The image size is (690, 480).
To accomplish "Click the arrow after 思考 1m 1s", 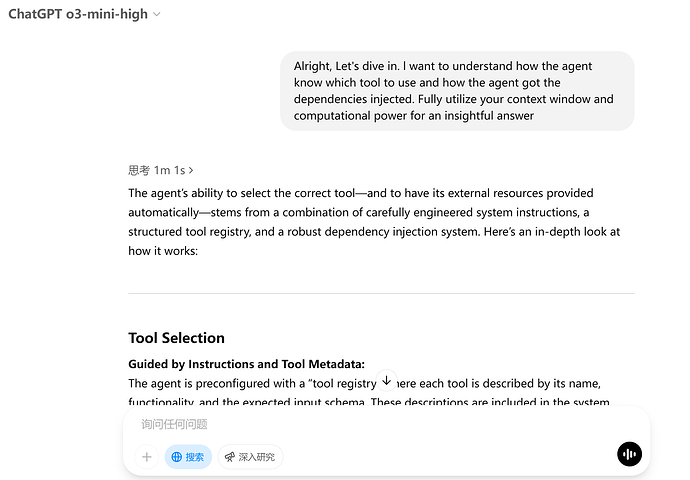I will pyautogui.click(x=191, y=170).
